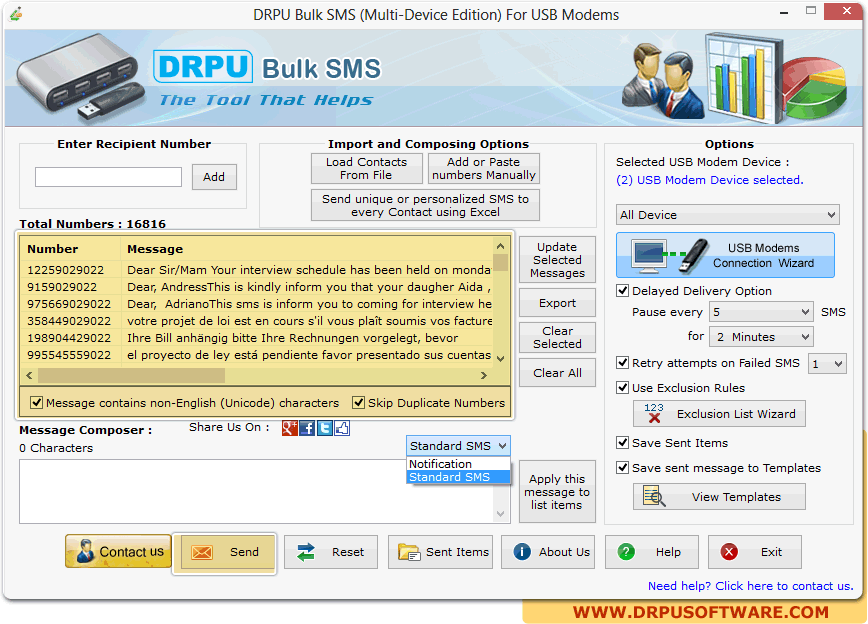Screen dimensions: 868x624
Task: Click the horizontal scrollbar thumb of the message list
Action: [x=131, y=375]
